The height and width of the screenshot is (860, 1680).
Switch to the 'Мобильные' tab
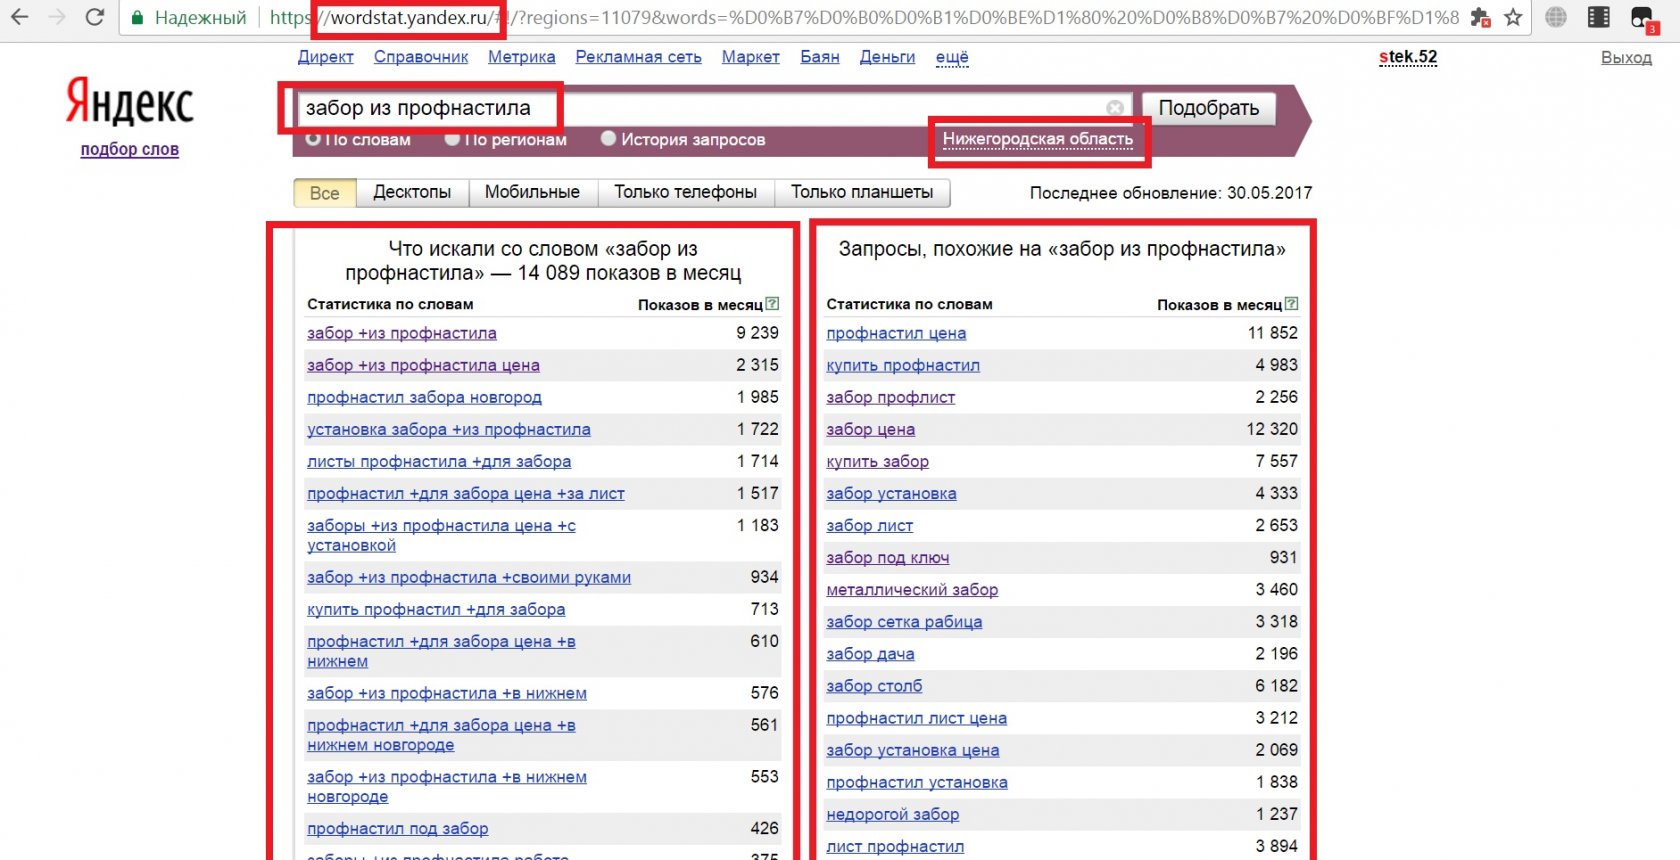coord(532,192)
